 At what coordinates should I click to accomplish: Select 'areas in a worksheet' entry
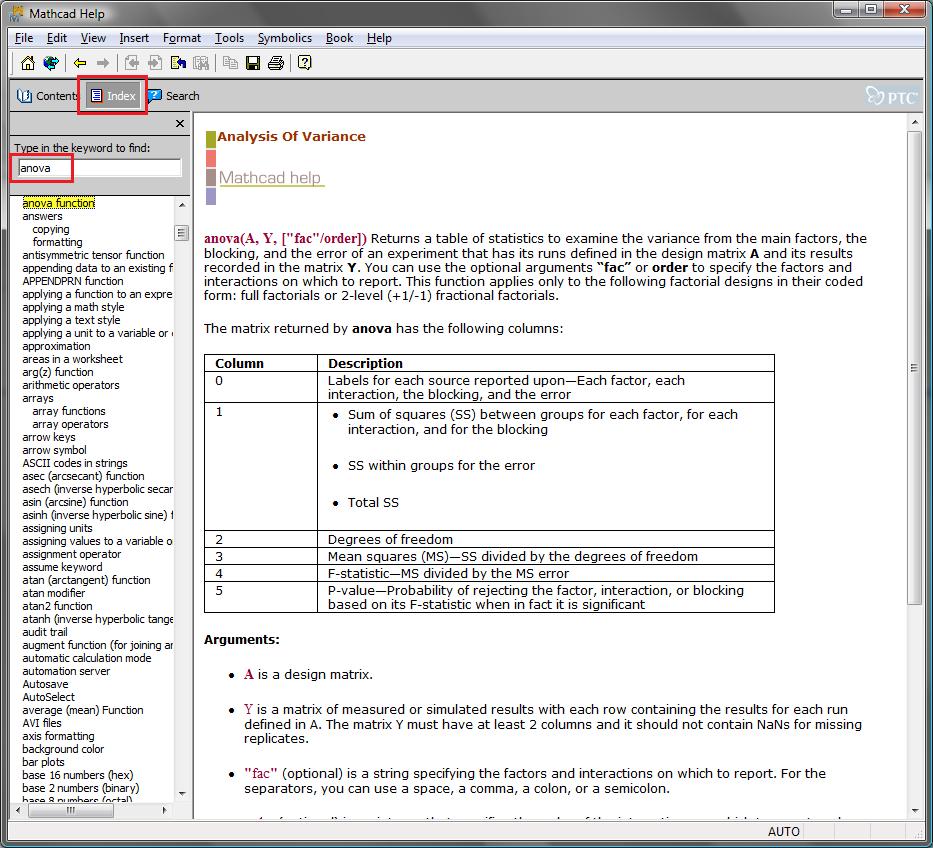(73, 359)
